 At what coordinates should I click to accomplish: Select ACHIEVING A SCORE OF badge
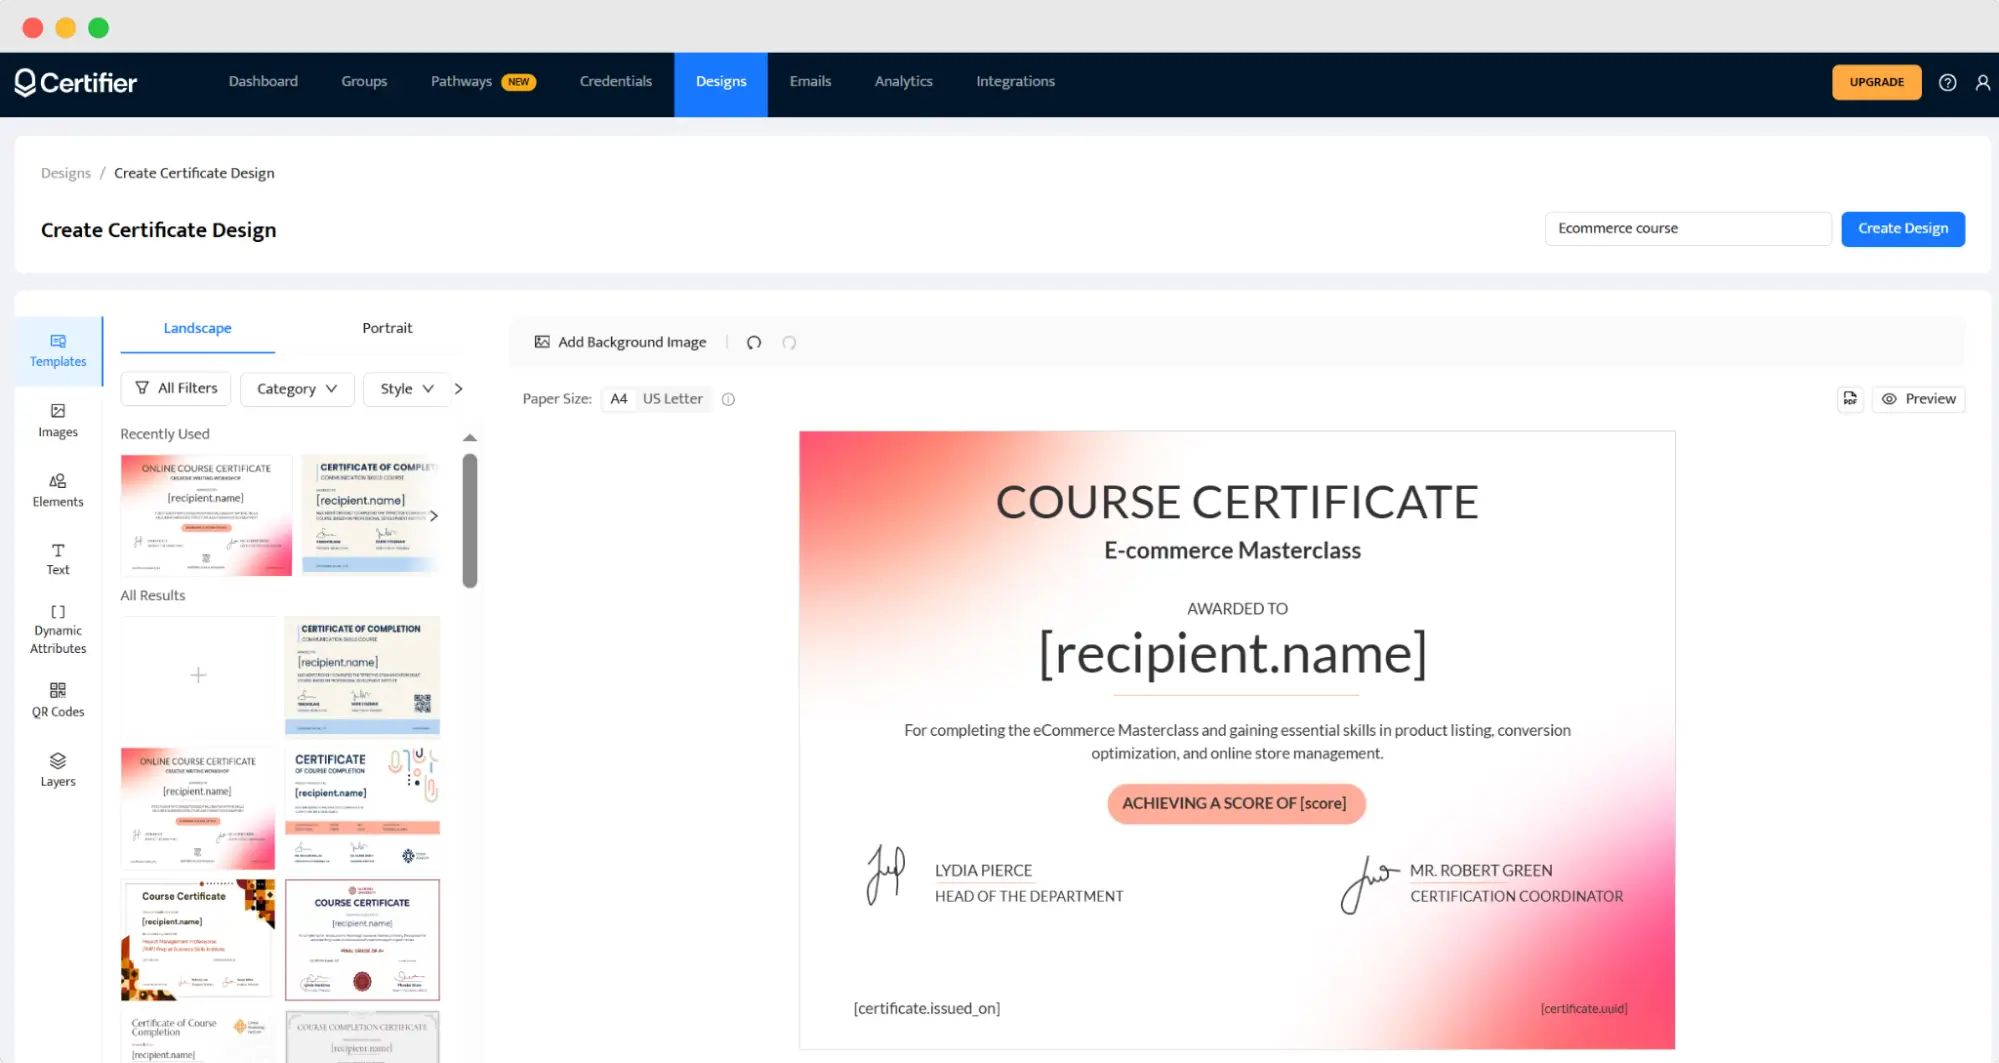[1235, 803]
